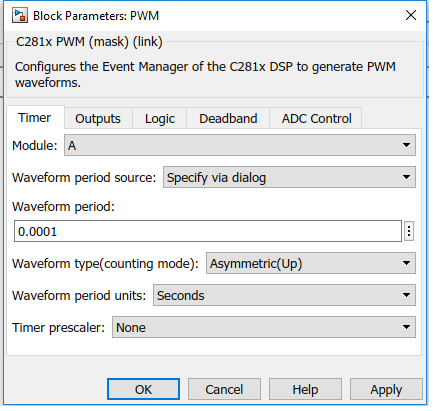
Task: Switch to the Outputs tab
Action: tap(98, 118)
